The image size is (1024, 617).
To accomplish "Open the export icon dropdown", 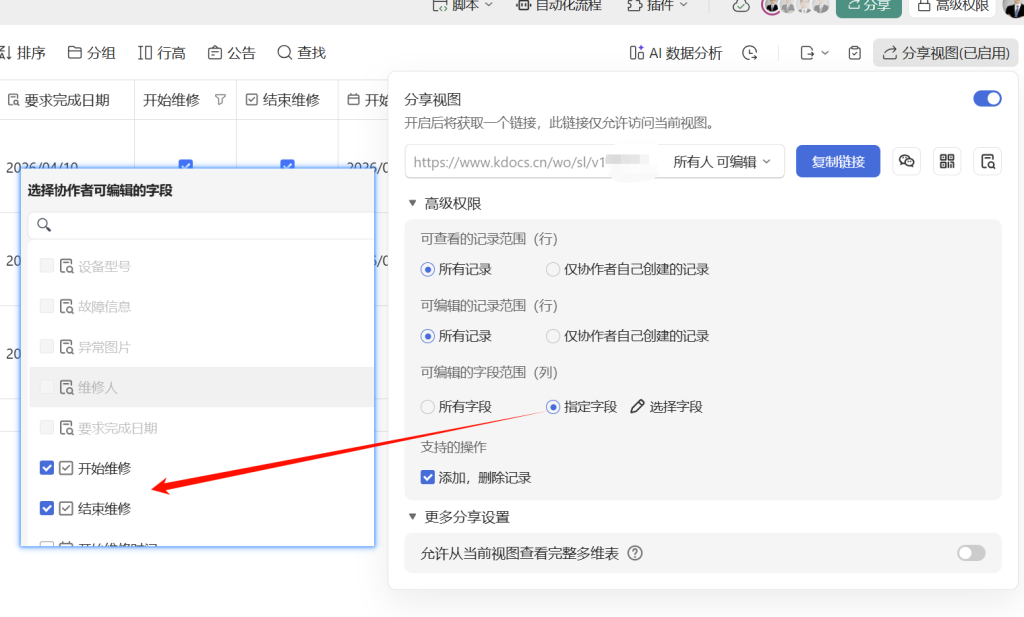I will [x=814, y=53].
